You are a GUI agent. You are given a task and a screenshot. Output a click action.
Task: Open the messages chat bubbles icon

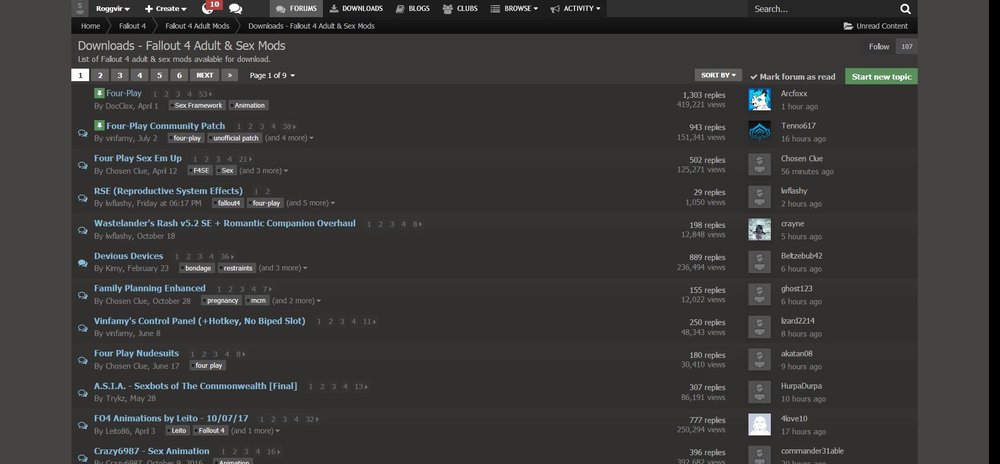point(235,9)
